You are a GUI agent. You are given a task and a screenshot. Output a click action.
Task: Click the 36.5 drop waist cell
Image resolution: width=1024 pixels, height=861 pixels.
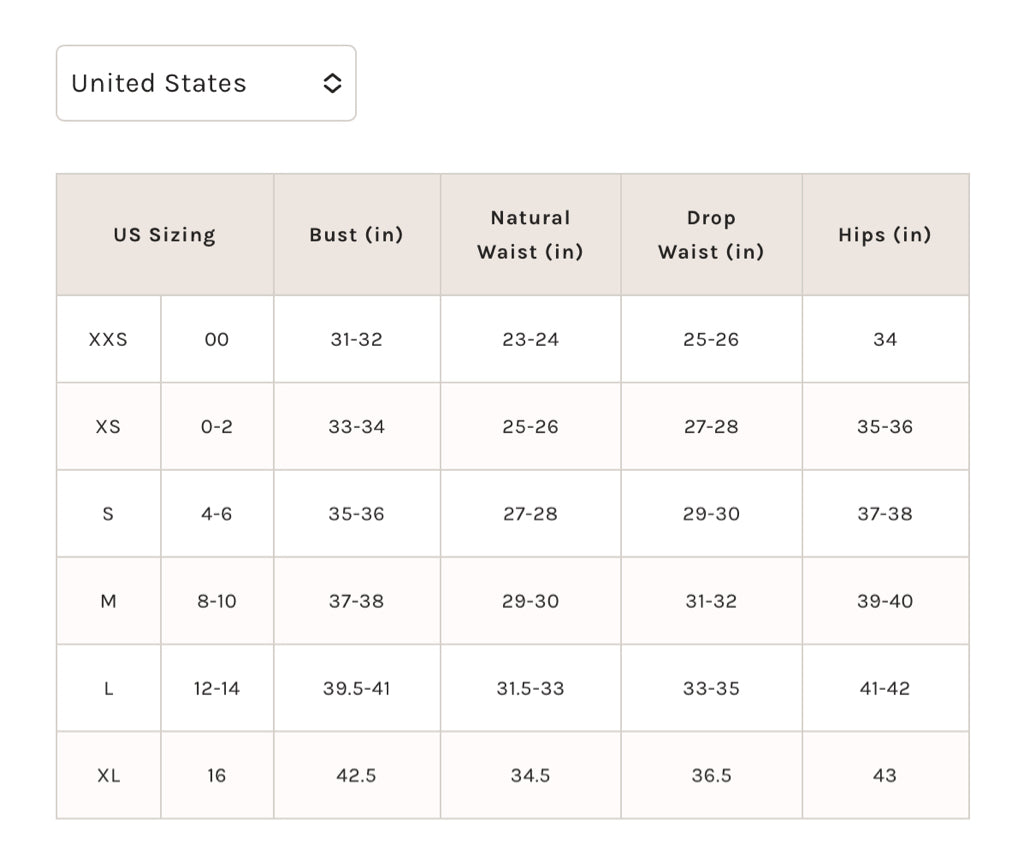[711, 775]
